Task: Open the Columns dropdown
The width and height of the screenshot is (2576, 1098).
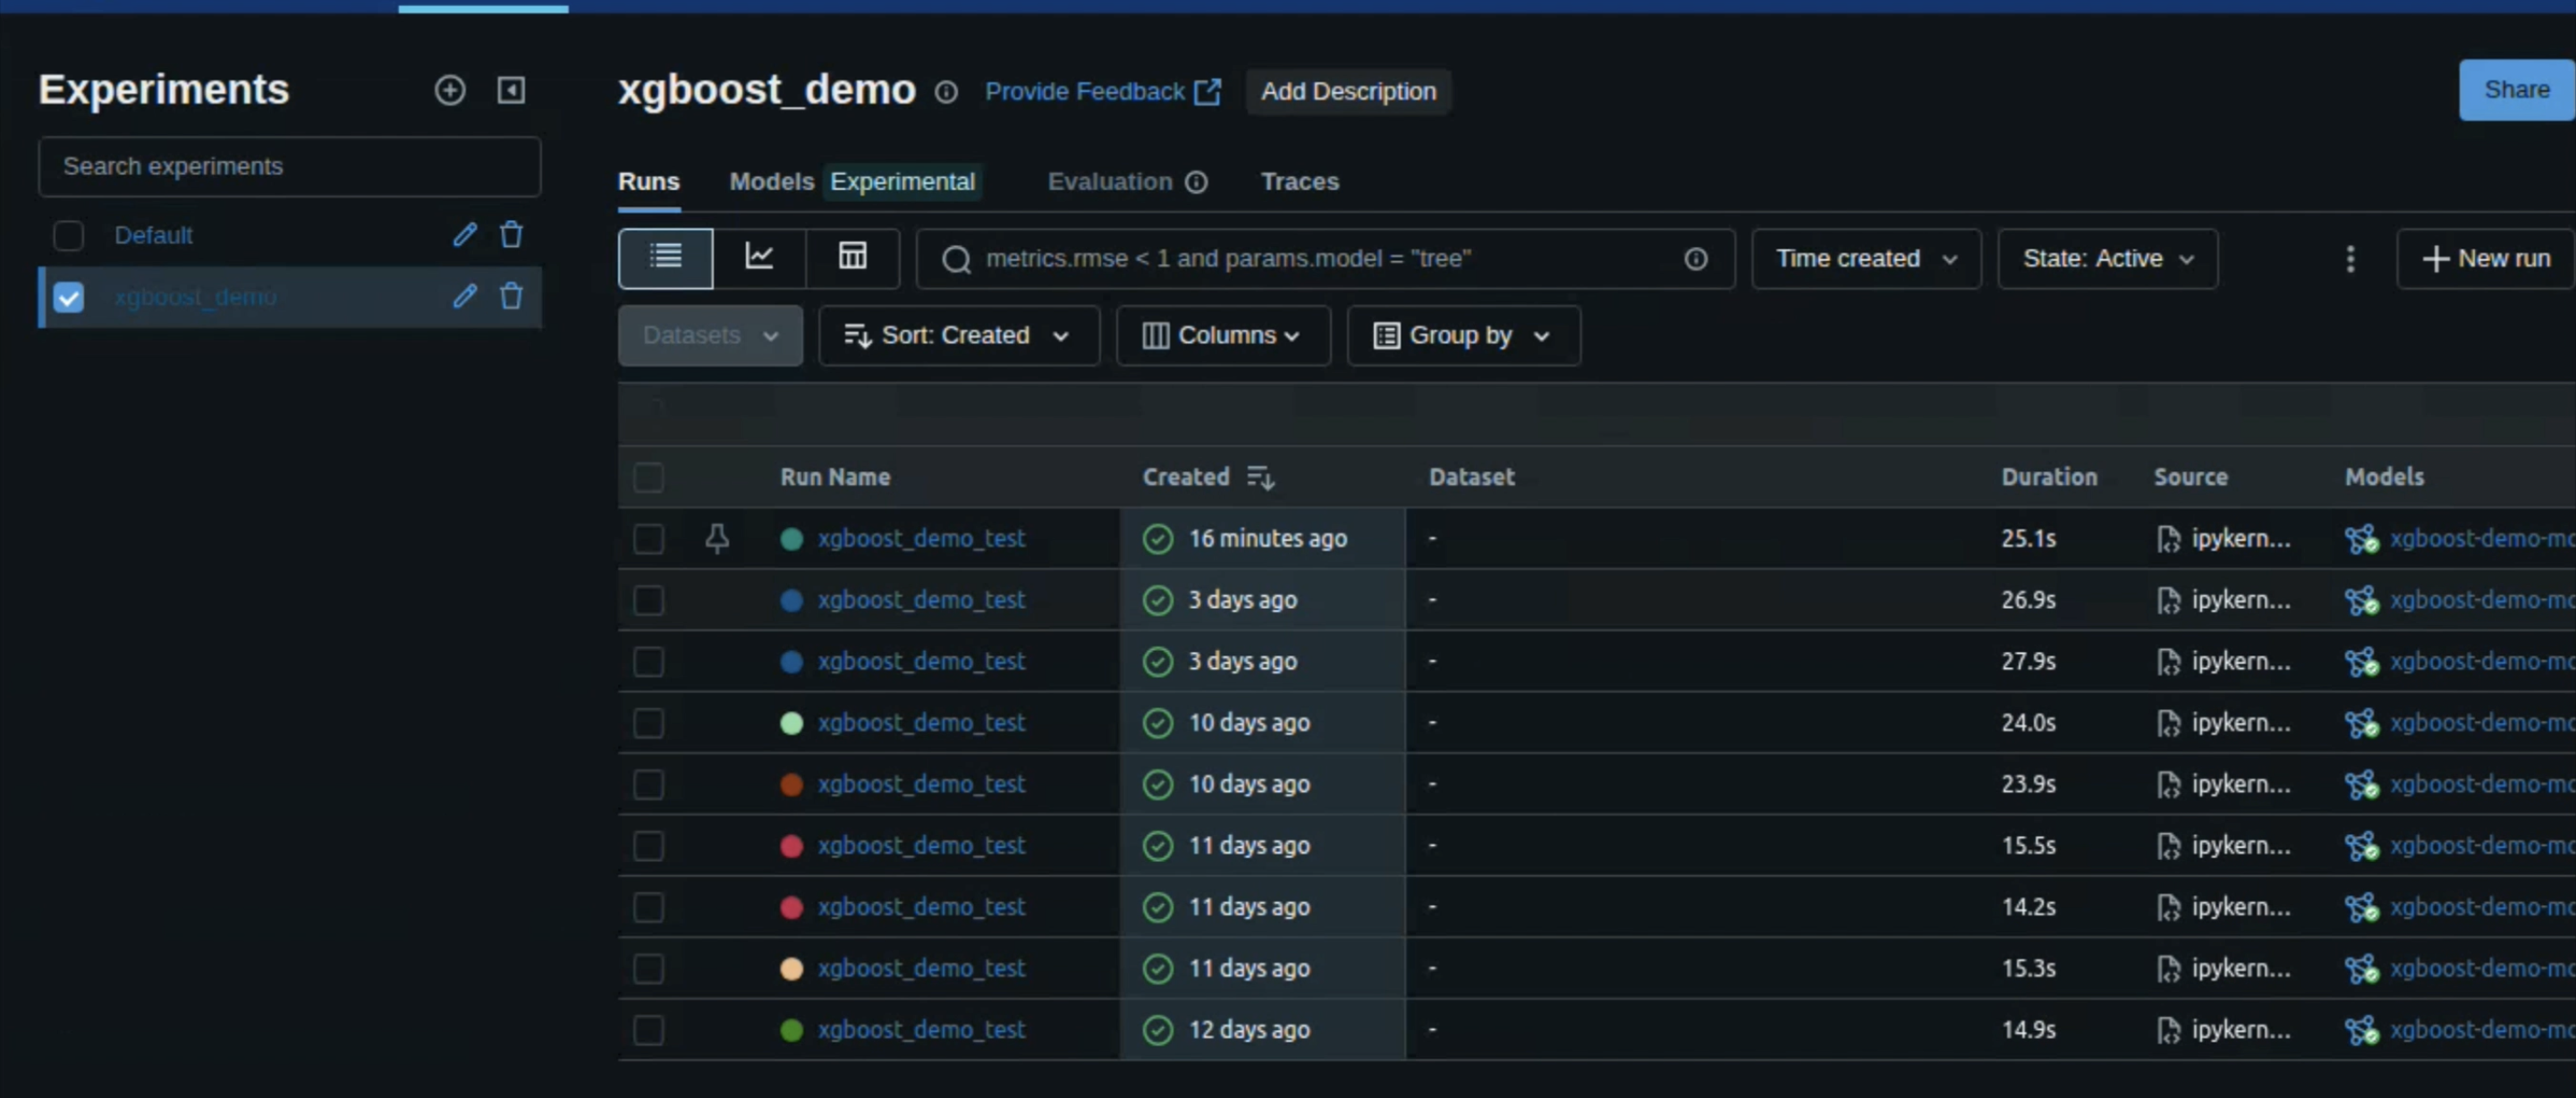Action: point(1222,335)
